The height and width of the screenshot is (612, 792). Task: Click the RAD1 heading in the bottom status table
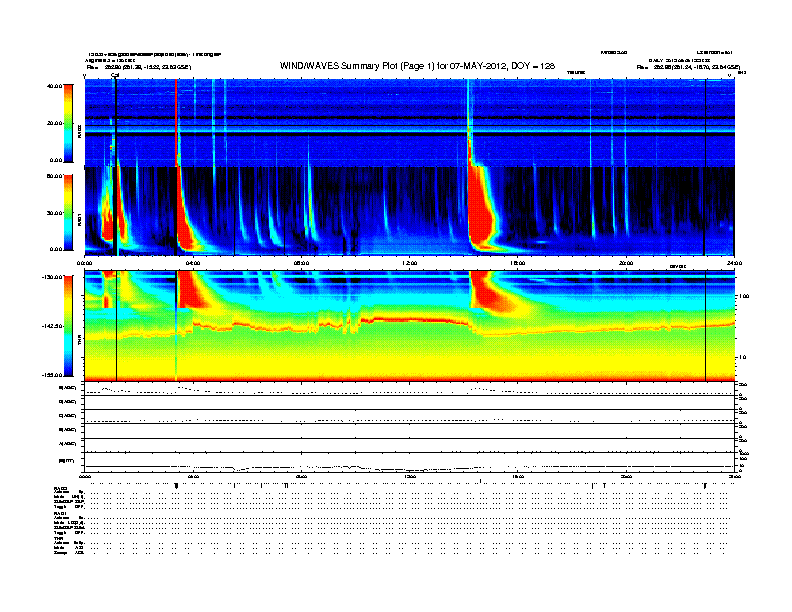click(60, 514)
